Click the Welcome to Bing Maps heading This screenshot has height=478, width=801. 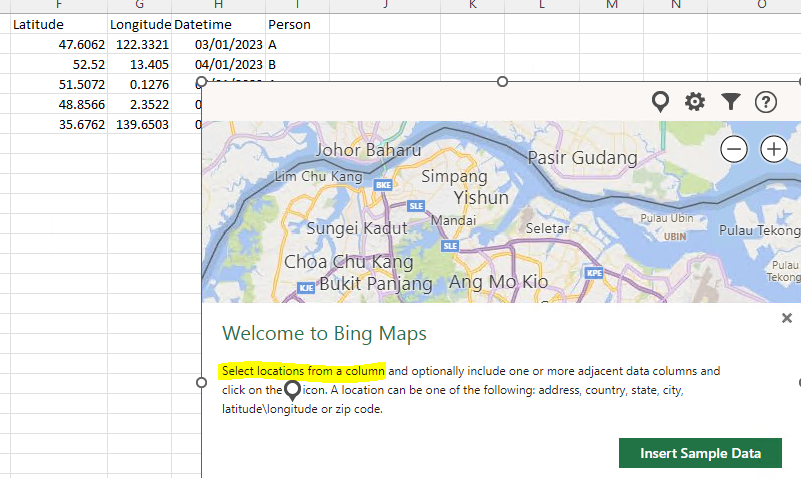tap(324, 333)
